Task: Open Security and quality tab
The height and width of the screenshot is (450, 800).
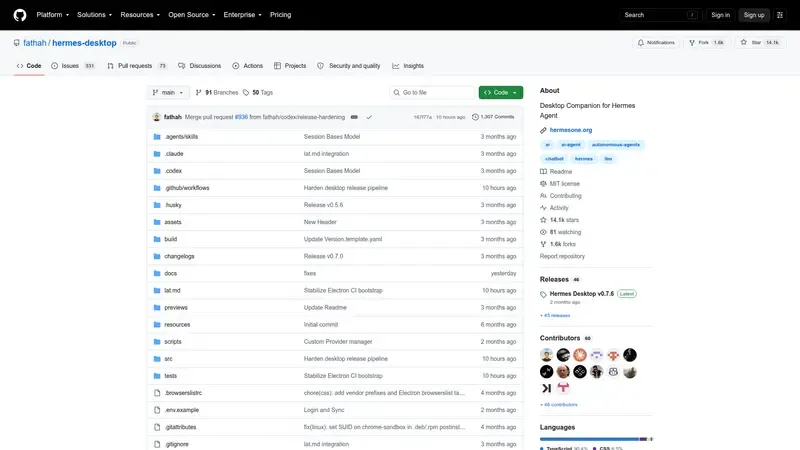Action: (x=348, y=66)
